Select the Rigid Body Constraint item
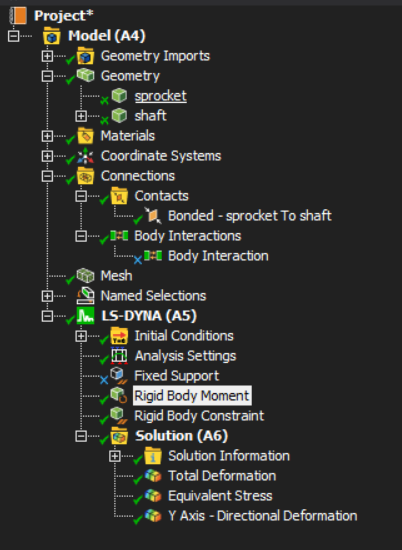 pyautogui.click(x=199, y=416)
